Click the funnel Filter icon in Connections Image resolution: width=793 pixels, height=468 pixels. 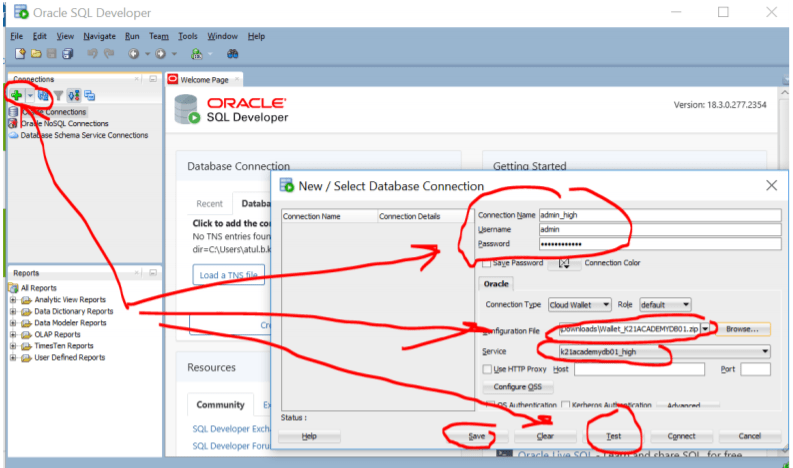[59, 95]
